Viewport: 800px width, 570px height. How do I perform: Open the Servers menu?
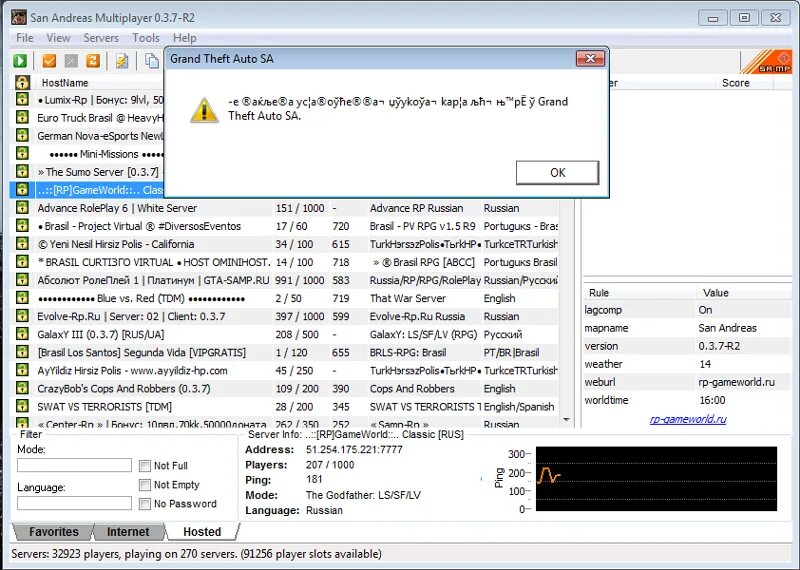click(x=101, y=38)
